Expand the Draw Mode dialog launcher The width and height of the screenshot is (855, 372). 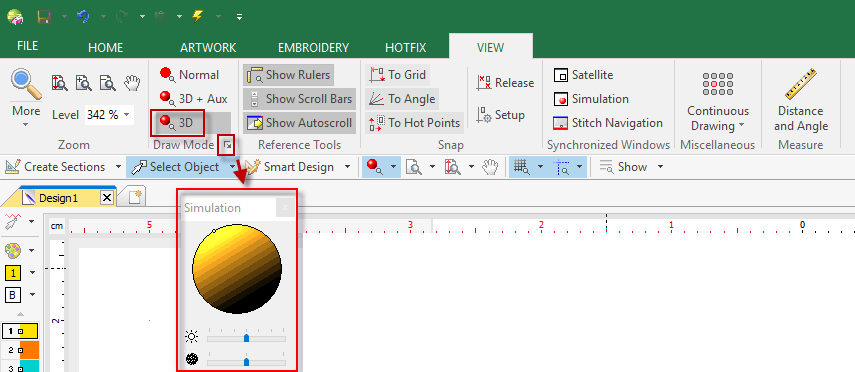[x=226, y=145]
